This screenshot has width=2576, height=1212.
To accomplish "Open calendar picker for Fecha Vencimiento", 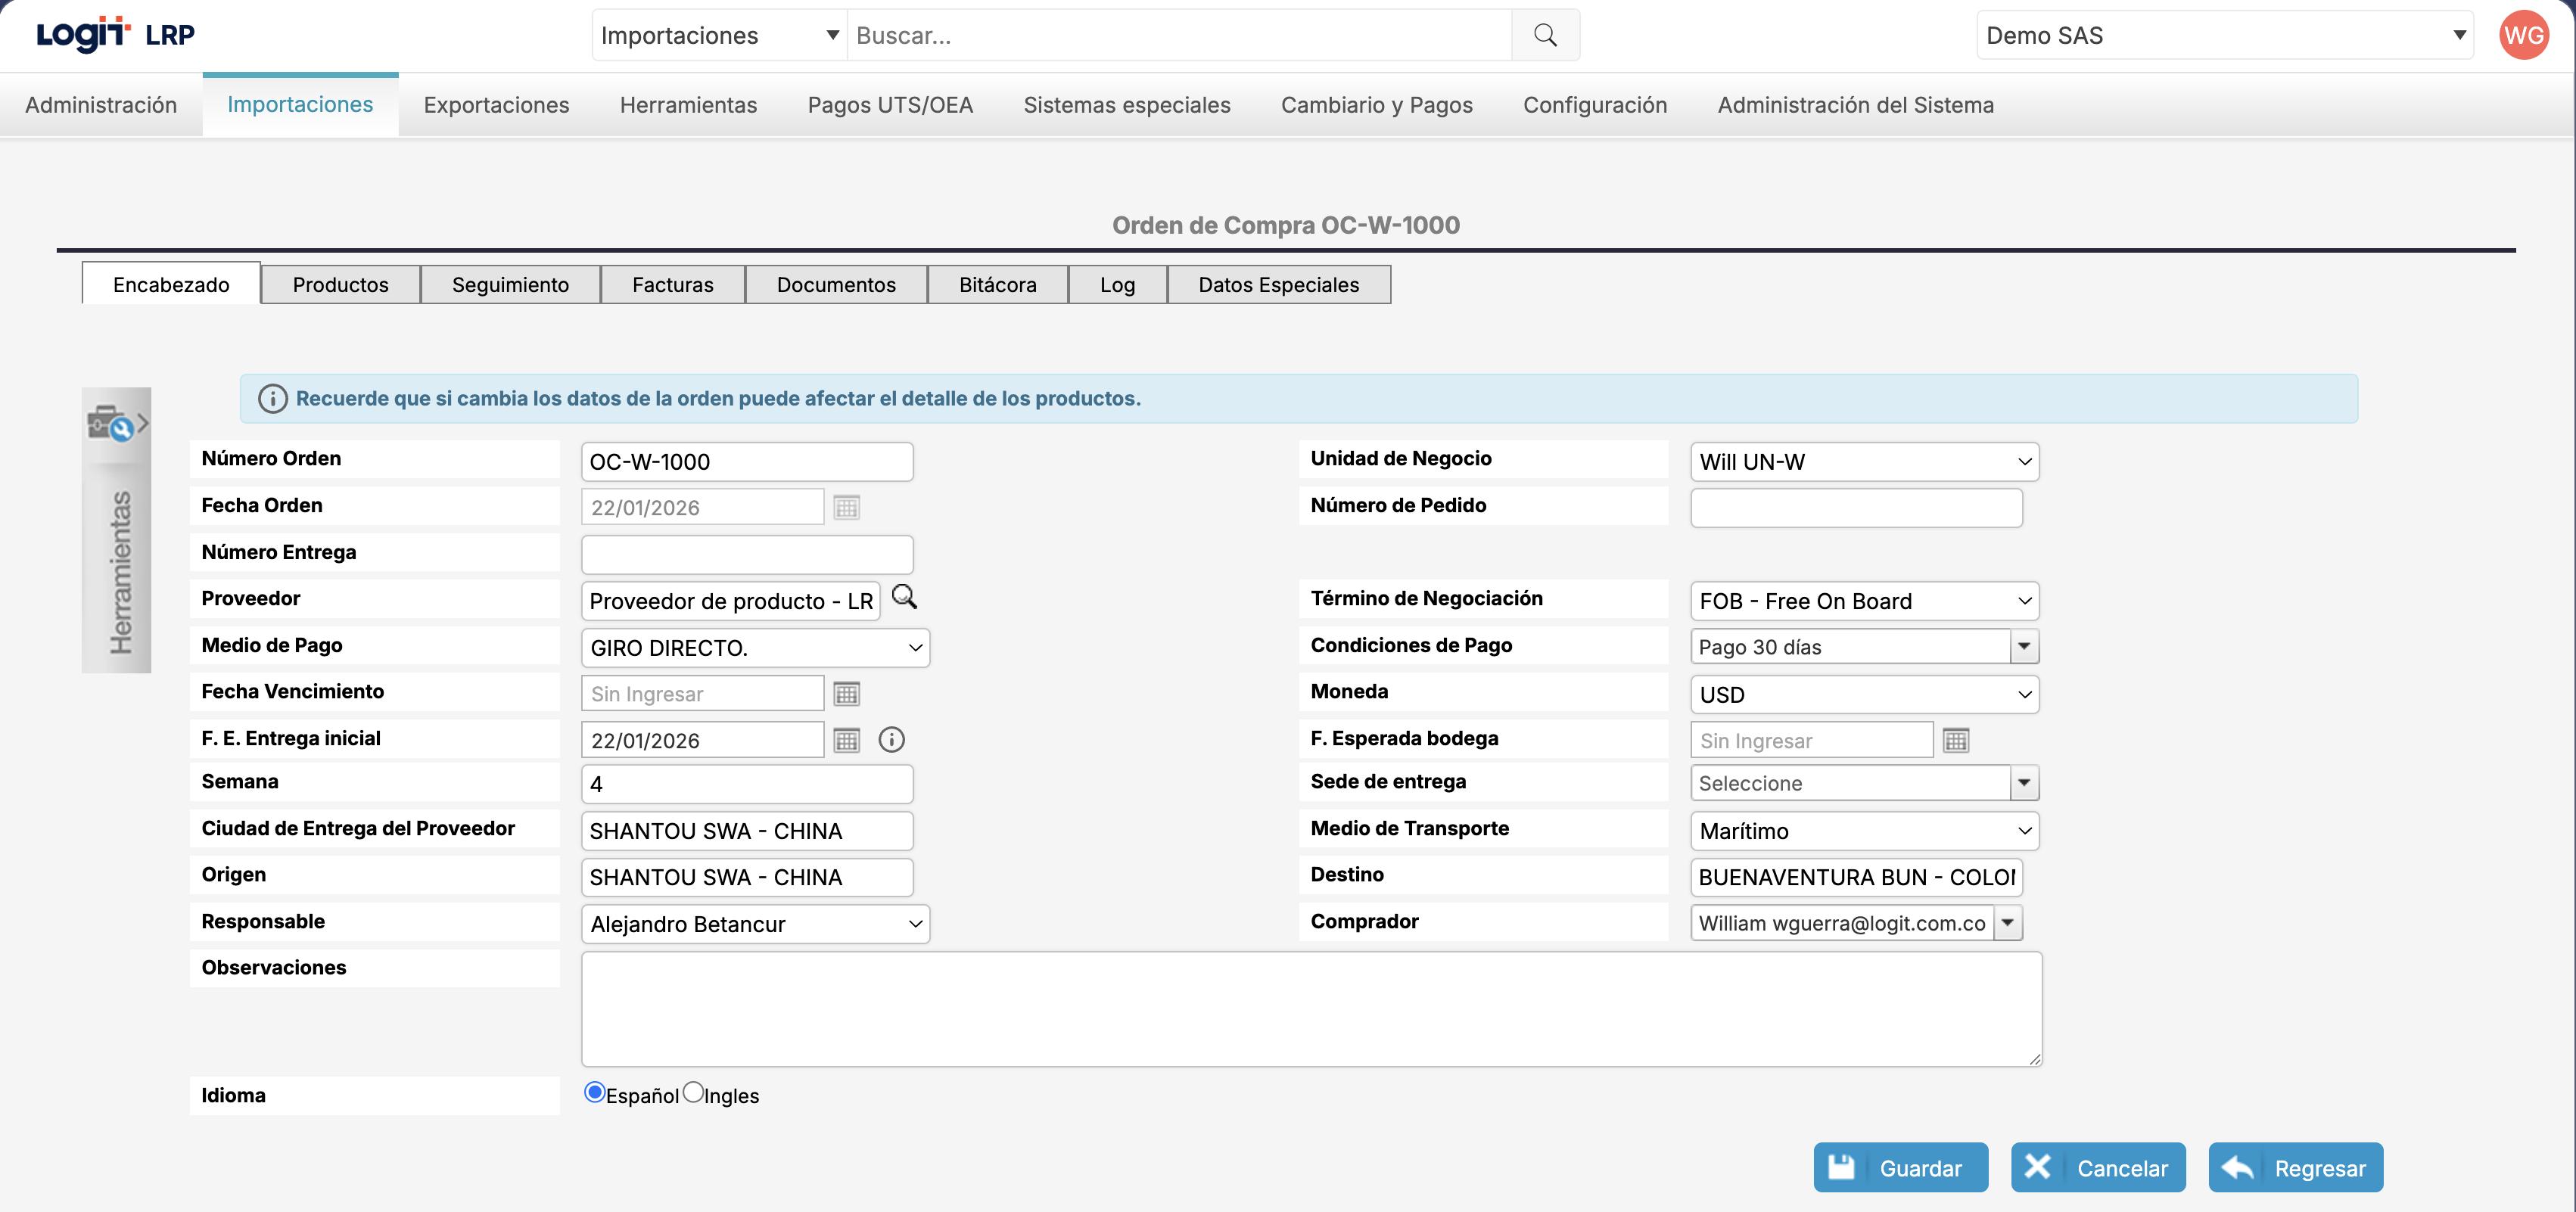I will click(x=846, y=694).
